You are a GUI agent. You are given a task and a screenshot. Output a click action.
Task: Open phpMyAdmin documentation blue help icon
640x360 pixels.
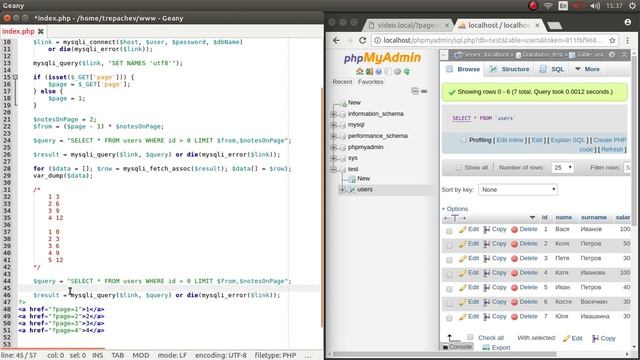pyautogui.click(x=378, y=71)
